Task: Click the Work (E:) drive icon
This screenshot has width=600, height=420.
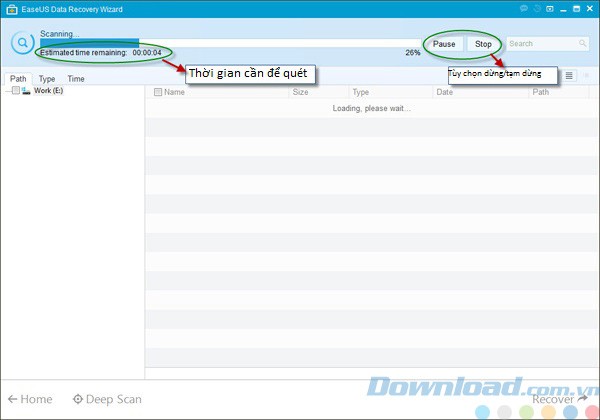Action: 26,91
